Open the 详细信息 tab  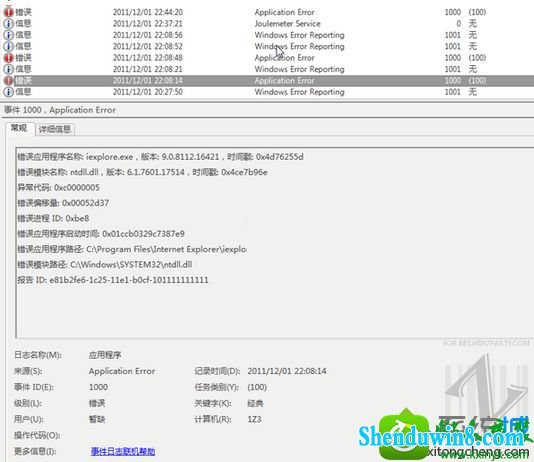55,129
